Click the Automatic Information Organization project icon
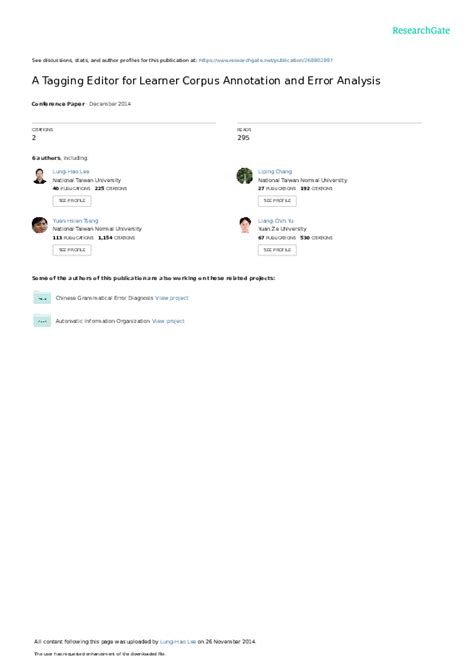This screenshot has height=669, width=474. [42, 320]
